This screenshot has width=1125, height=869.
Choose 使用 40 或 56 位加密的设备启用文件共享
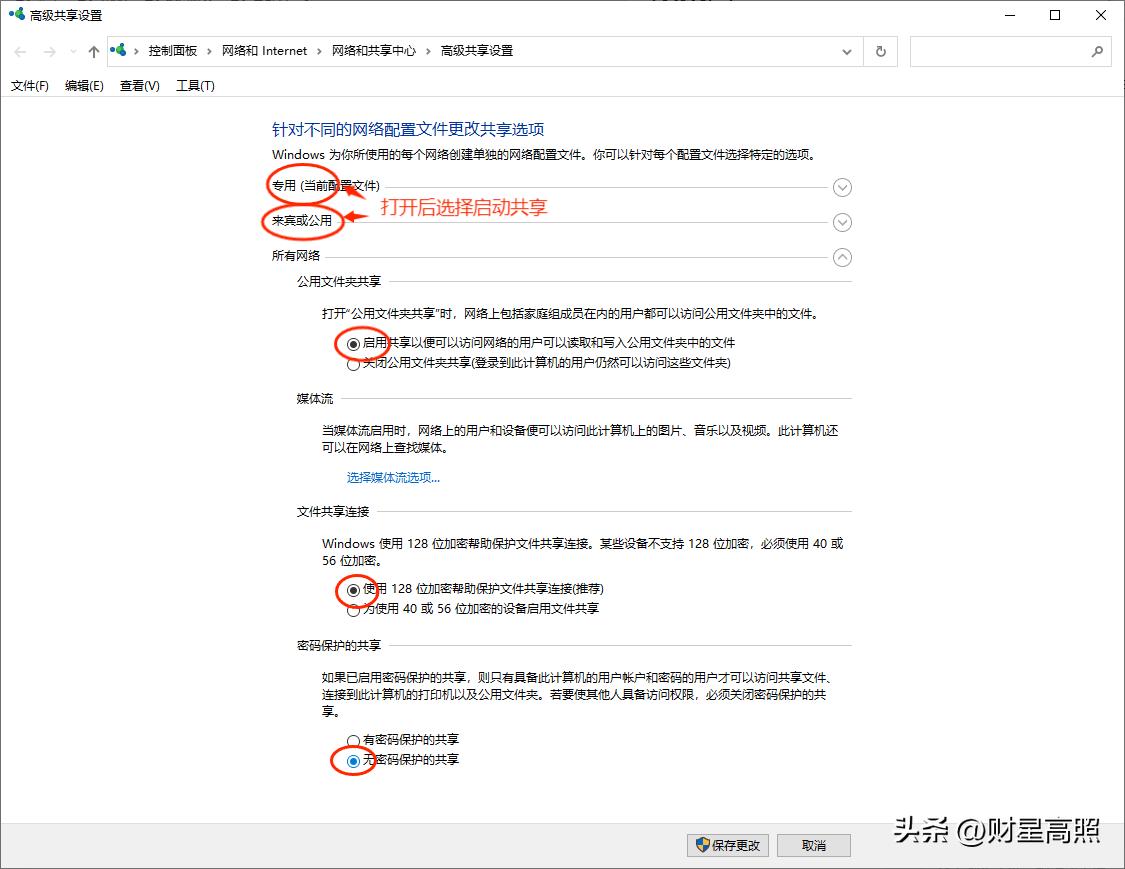pos(353,609)
